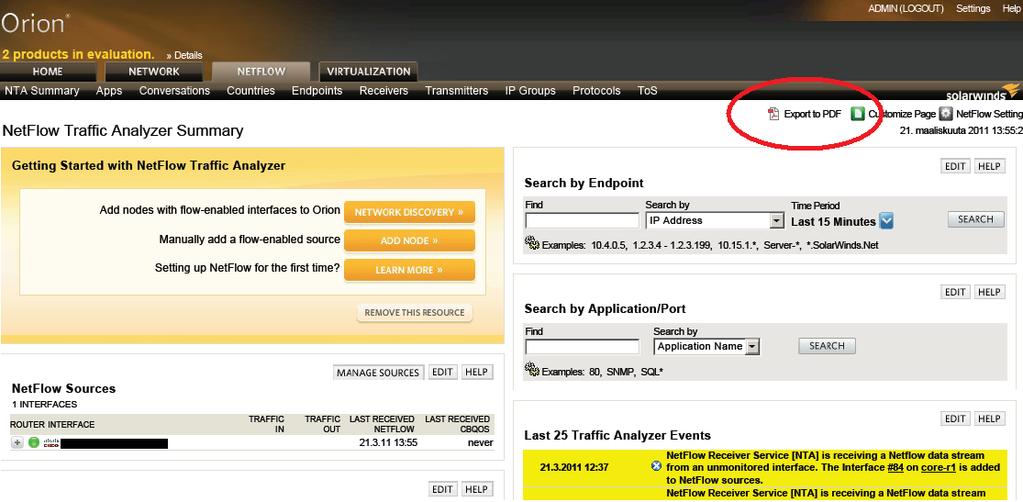Open the Help link in header
Viewport: 1023px width, 502px height.
point(1012,8)
